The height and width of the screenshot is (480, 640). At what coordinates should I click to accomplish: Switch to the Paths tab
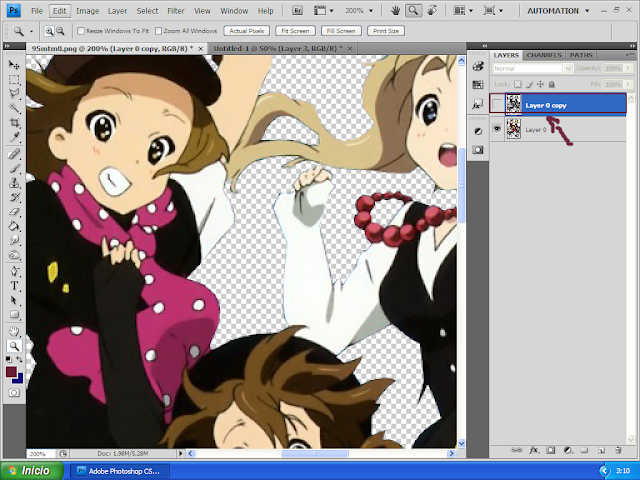coord(581,55)
